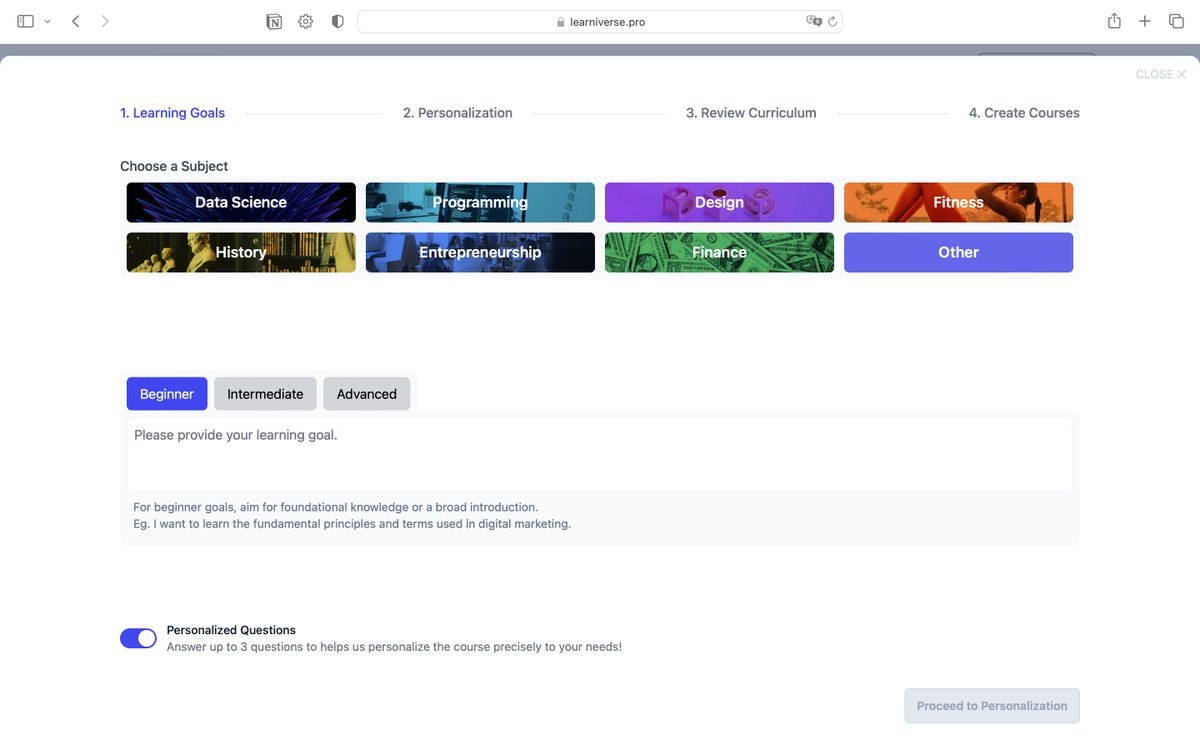1200x750 pixels.
Task: Switch to the Advanced level tab
Action: (x=367, y=394)
